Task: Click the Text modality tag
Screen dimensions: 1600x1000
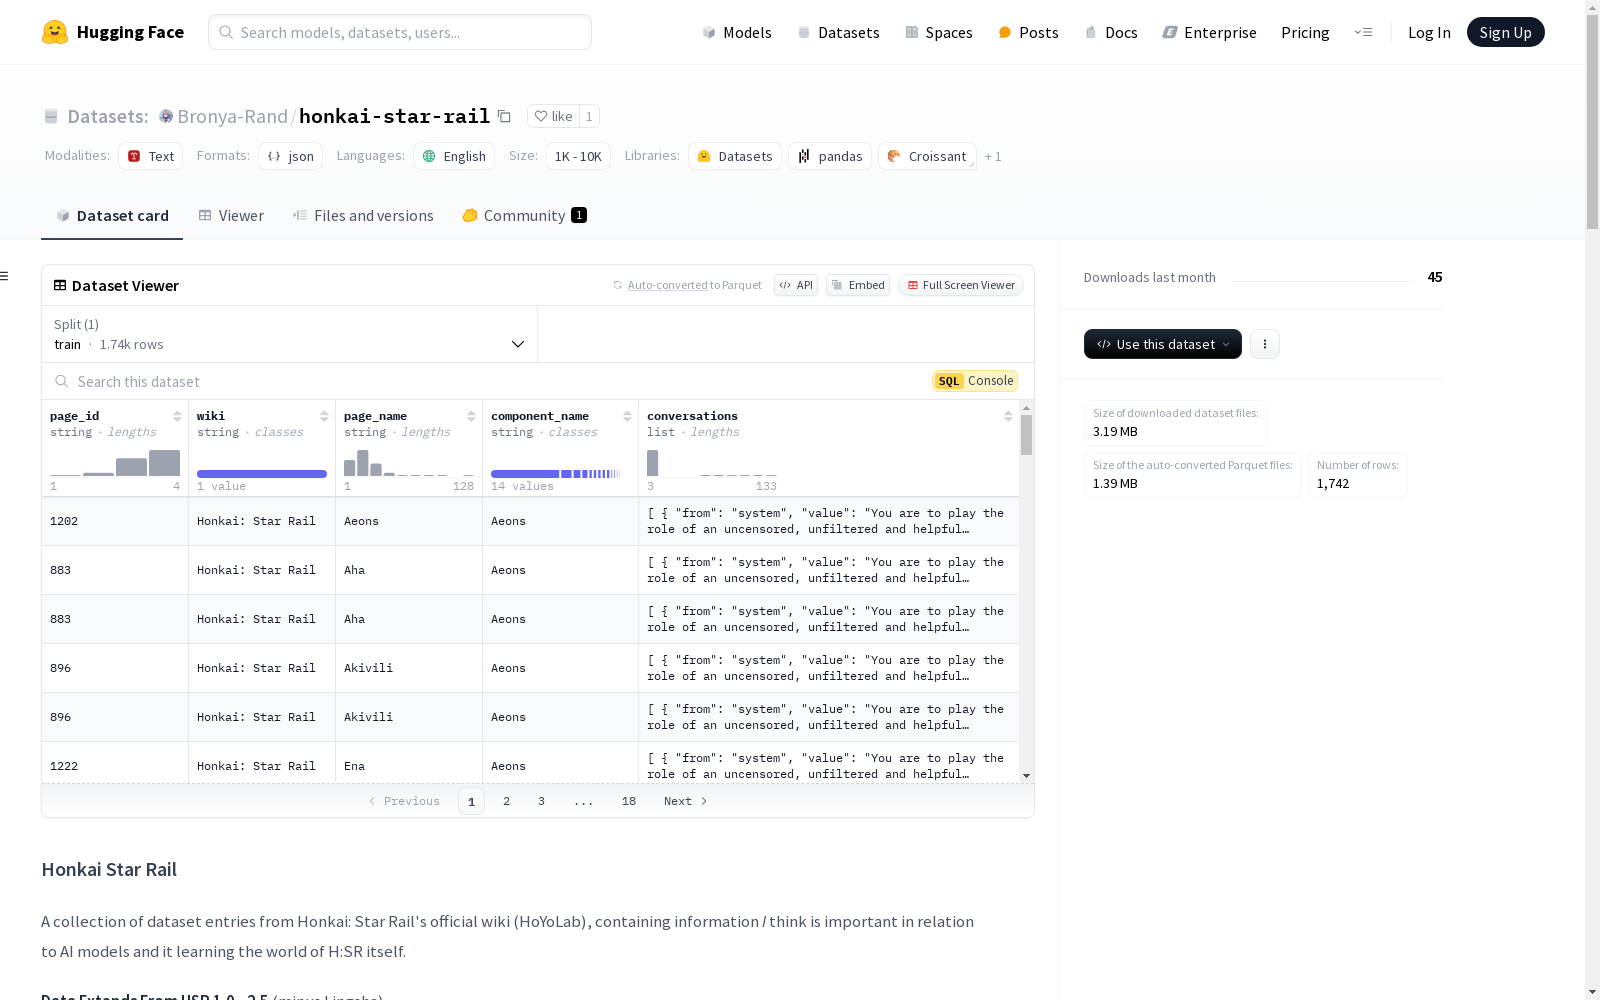Action: (x=151, y=156)
